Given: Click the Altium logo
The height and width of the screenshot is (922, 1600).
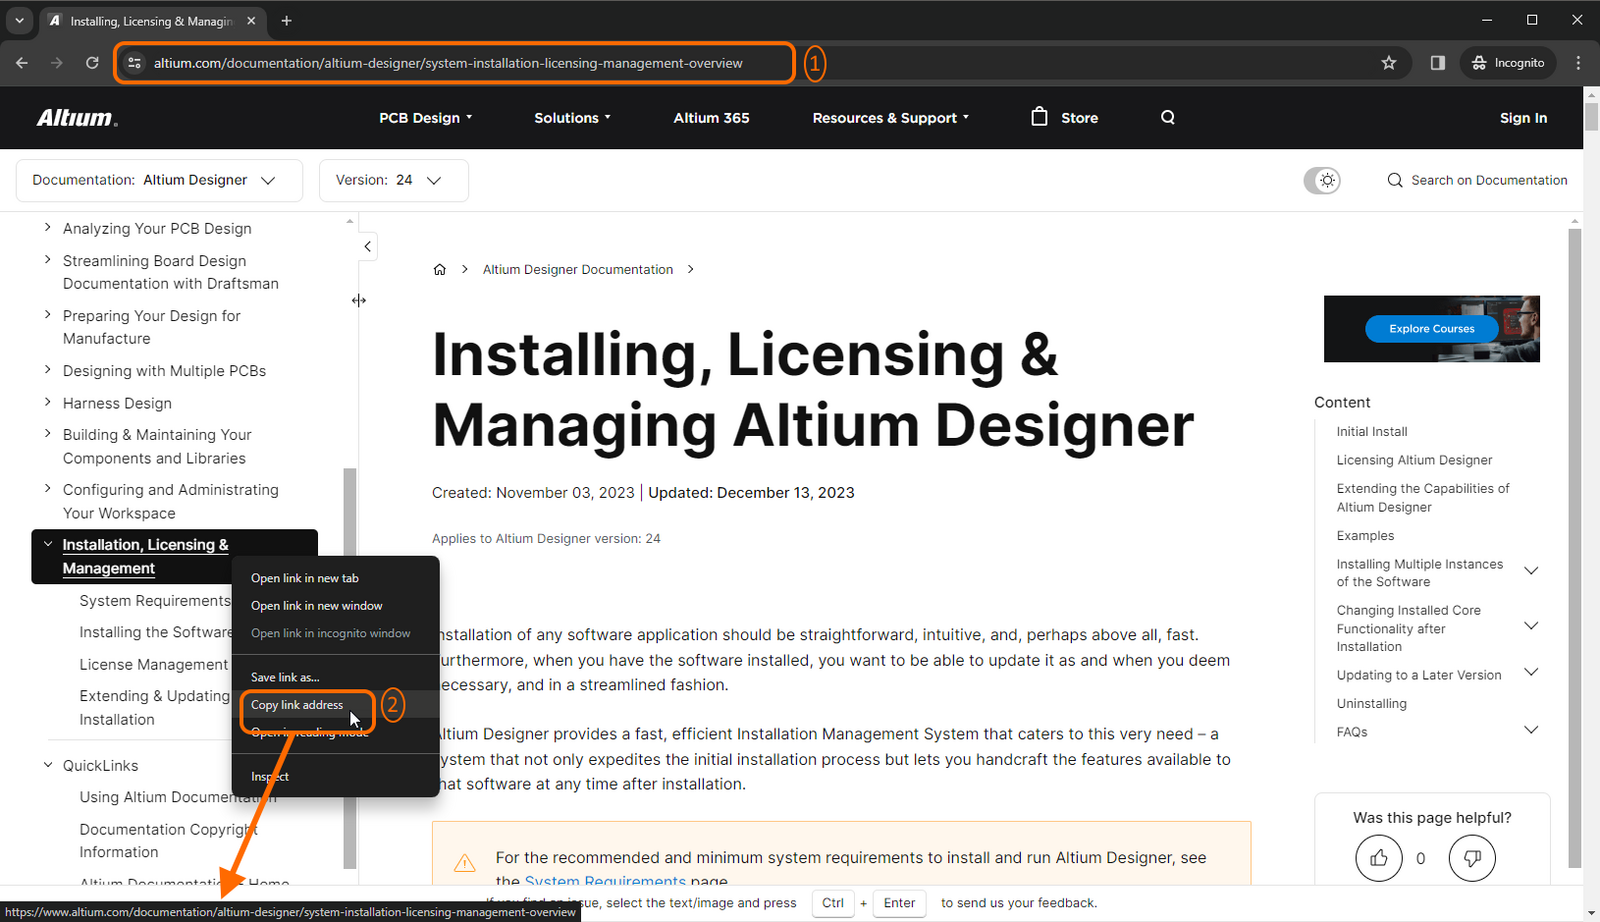Looking at the screenshot, I should pos(77,118).
